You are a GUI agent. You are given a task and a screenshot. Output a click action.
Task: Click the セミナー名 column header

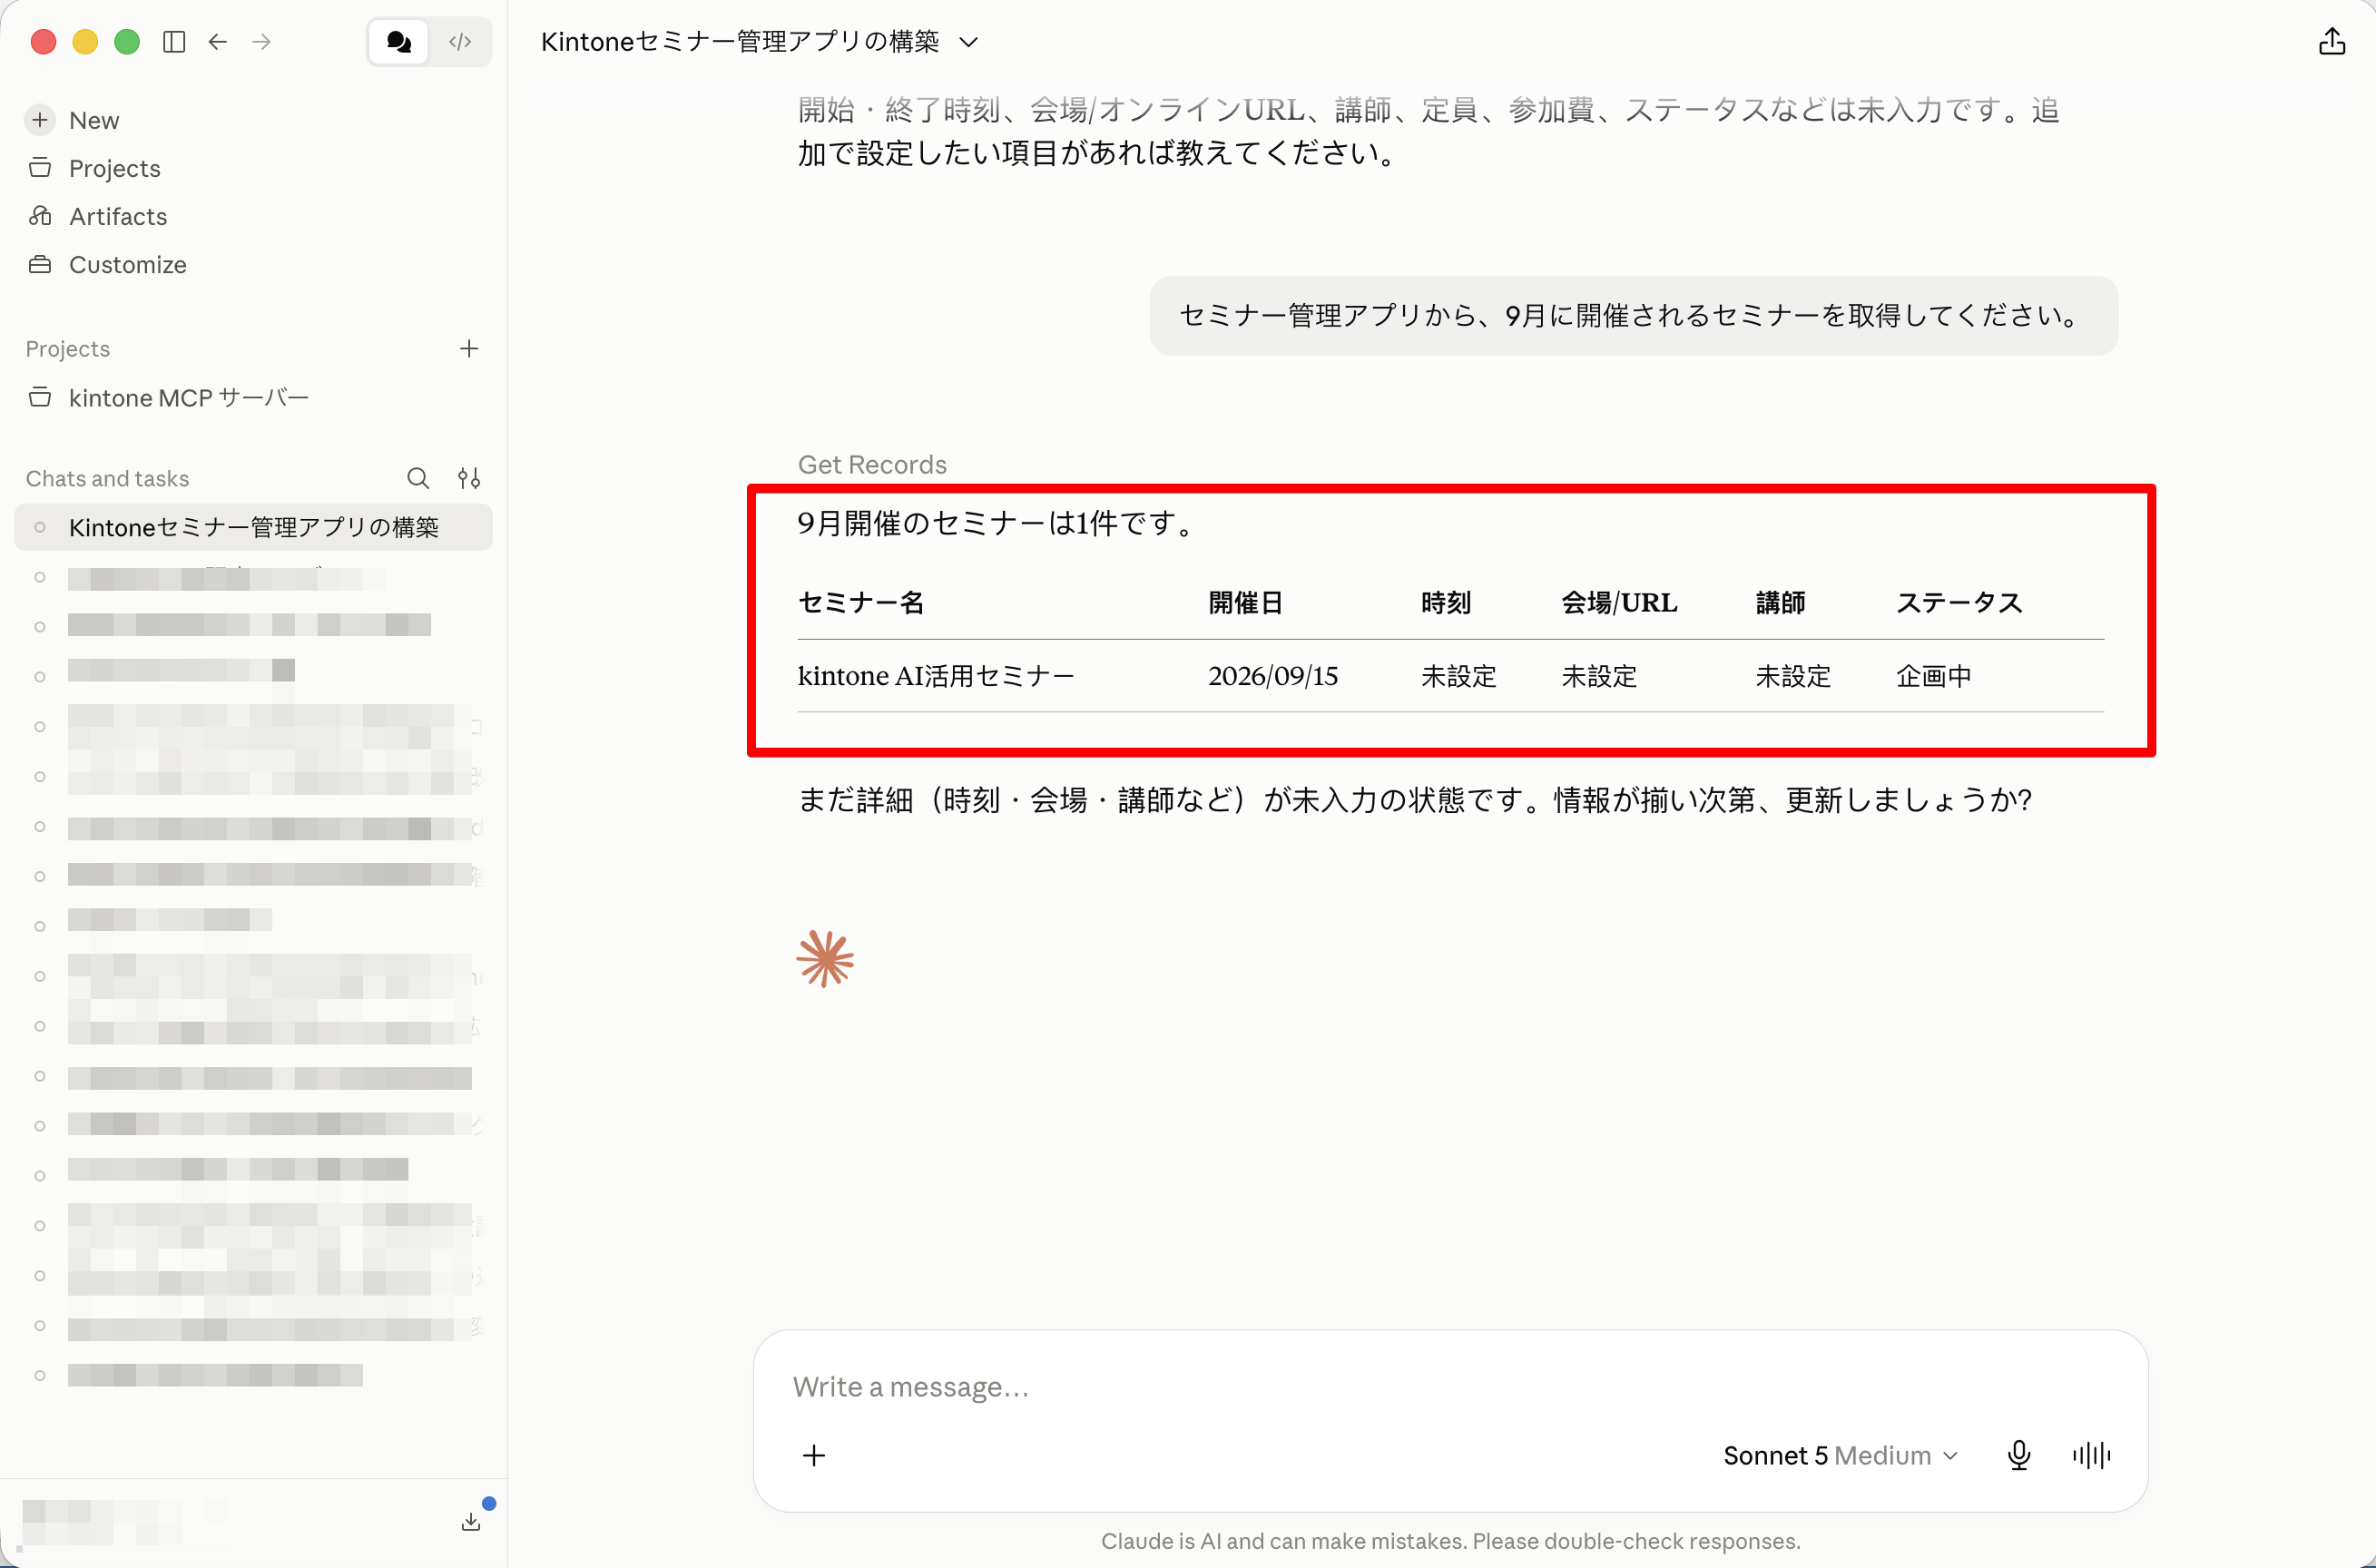point(861,602)
